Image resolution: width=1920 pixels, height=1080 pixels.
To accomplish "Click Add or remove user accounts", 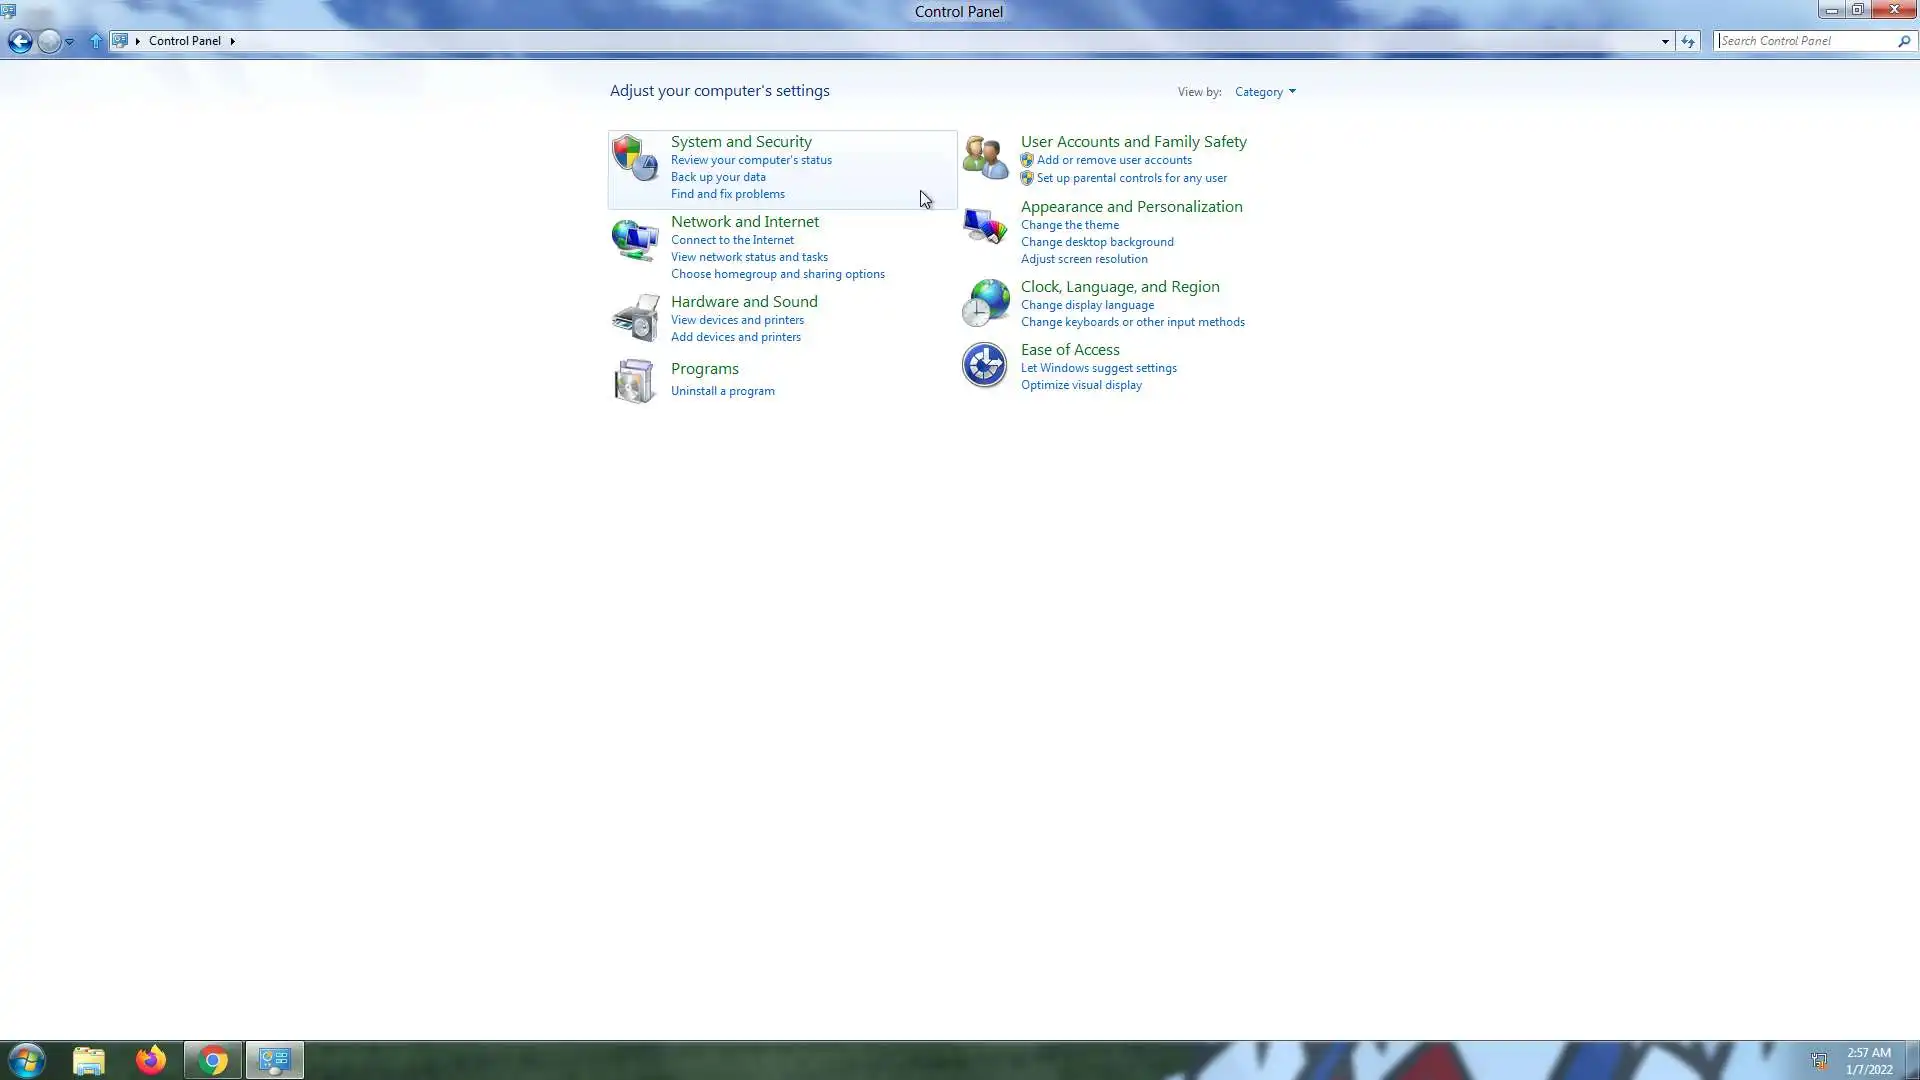I will pos(1114,160).
